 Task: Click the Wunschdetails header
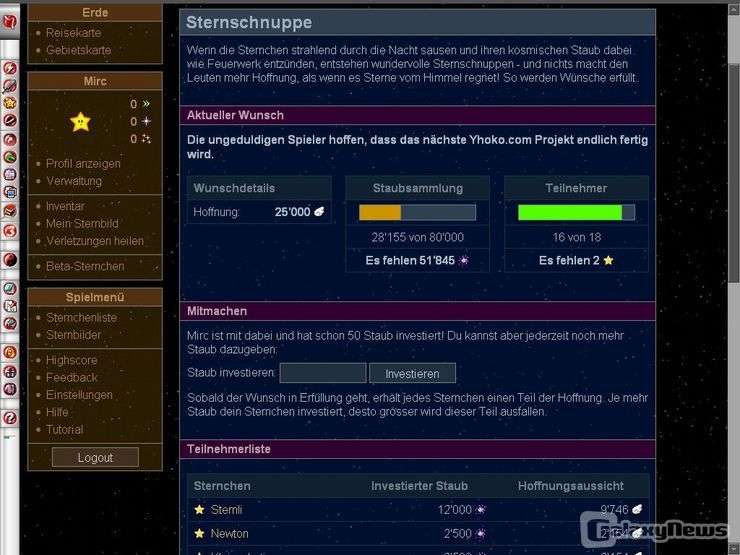tap(234, 188)
